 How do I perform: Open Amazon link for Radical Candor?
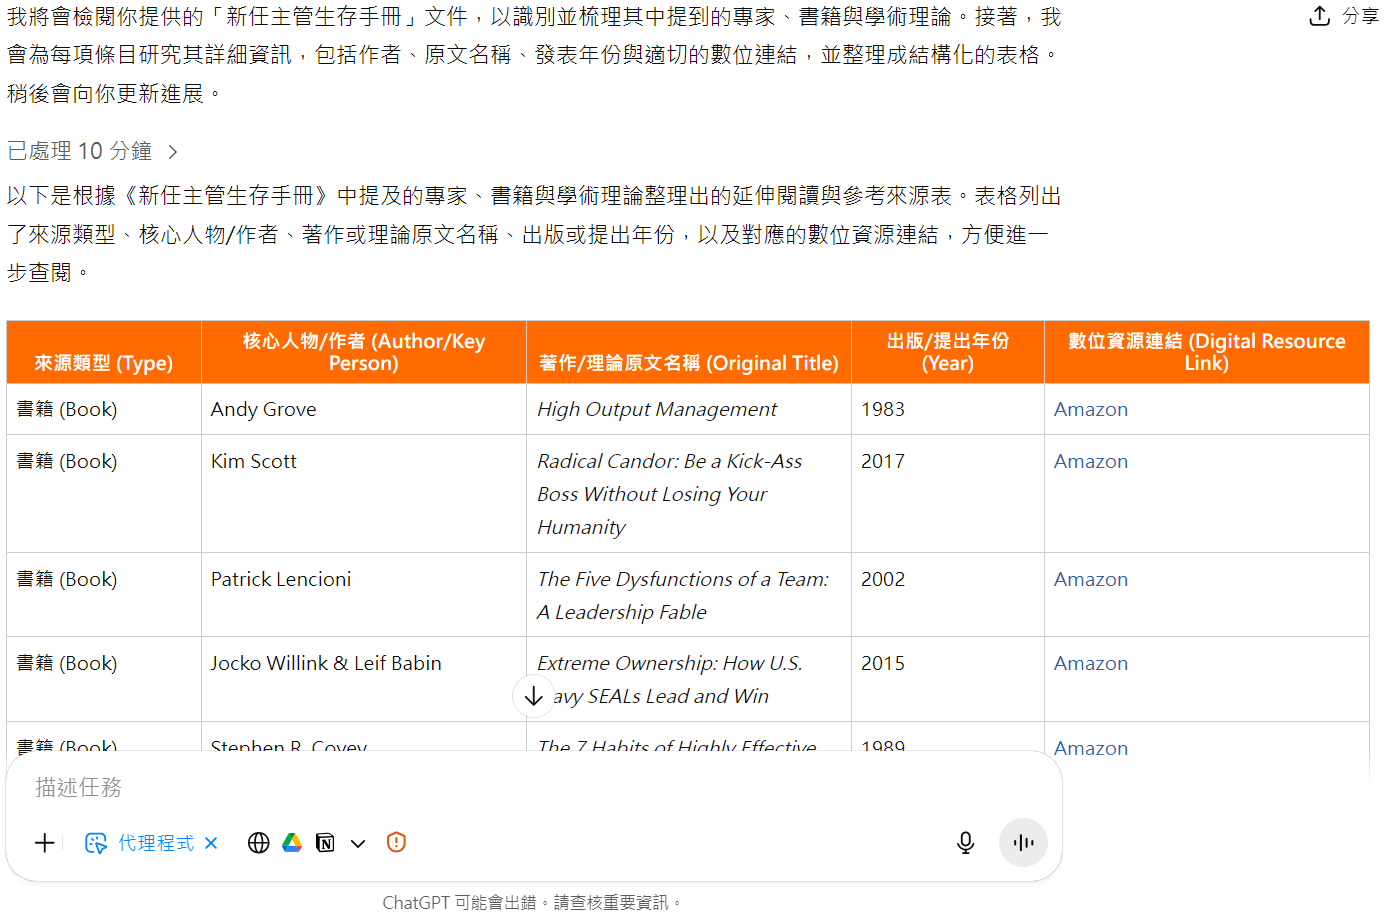pyautogui.click(x=1091, y=461)
